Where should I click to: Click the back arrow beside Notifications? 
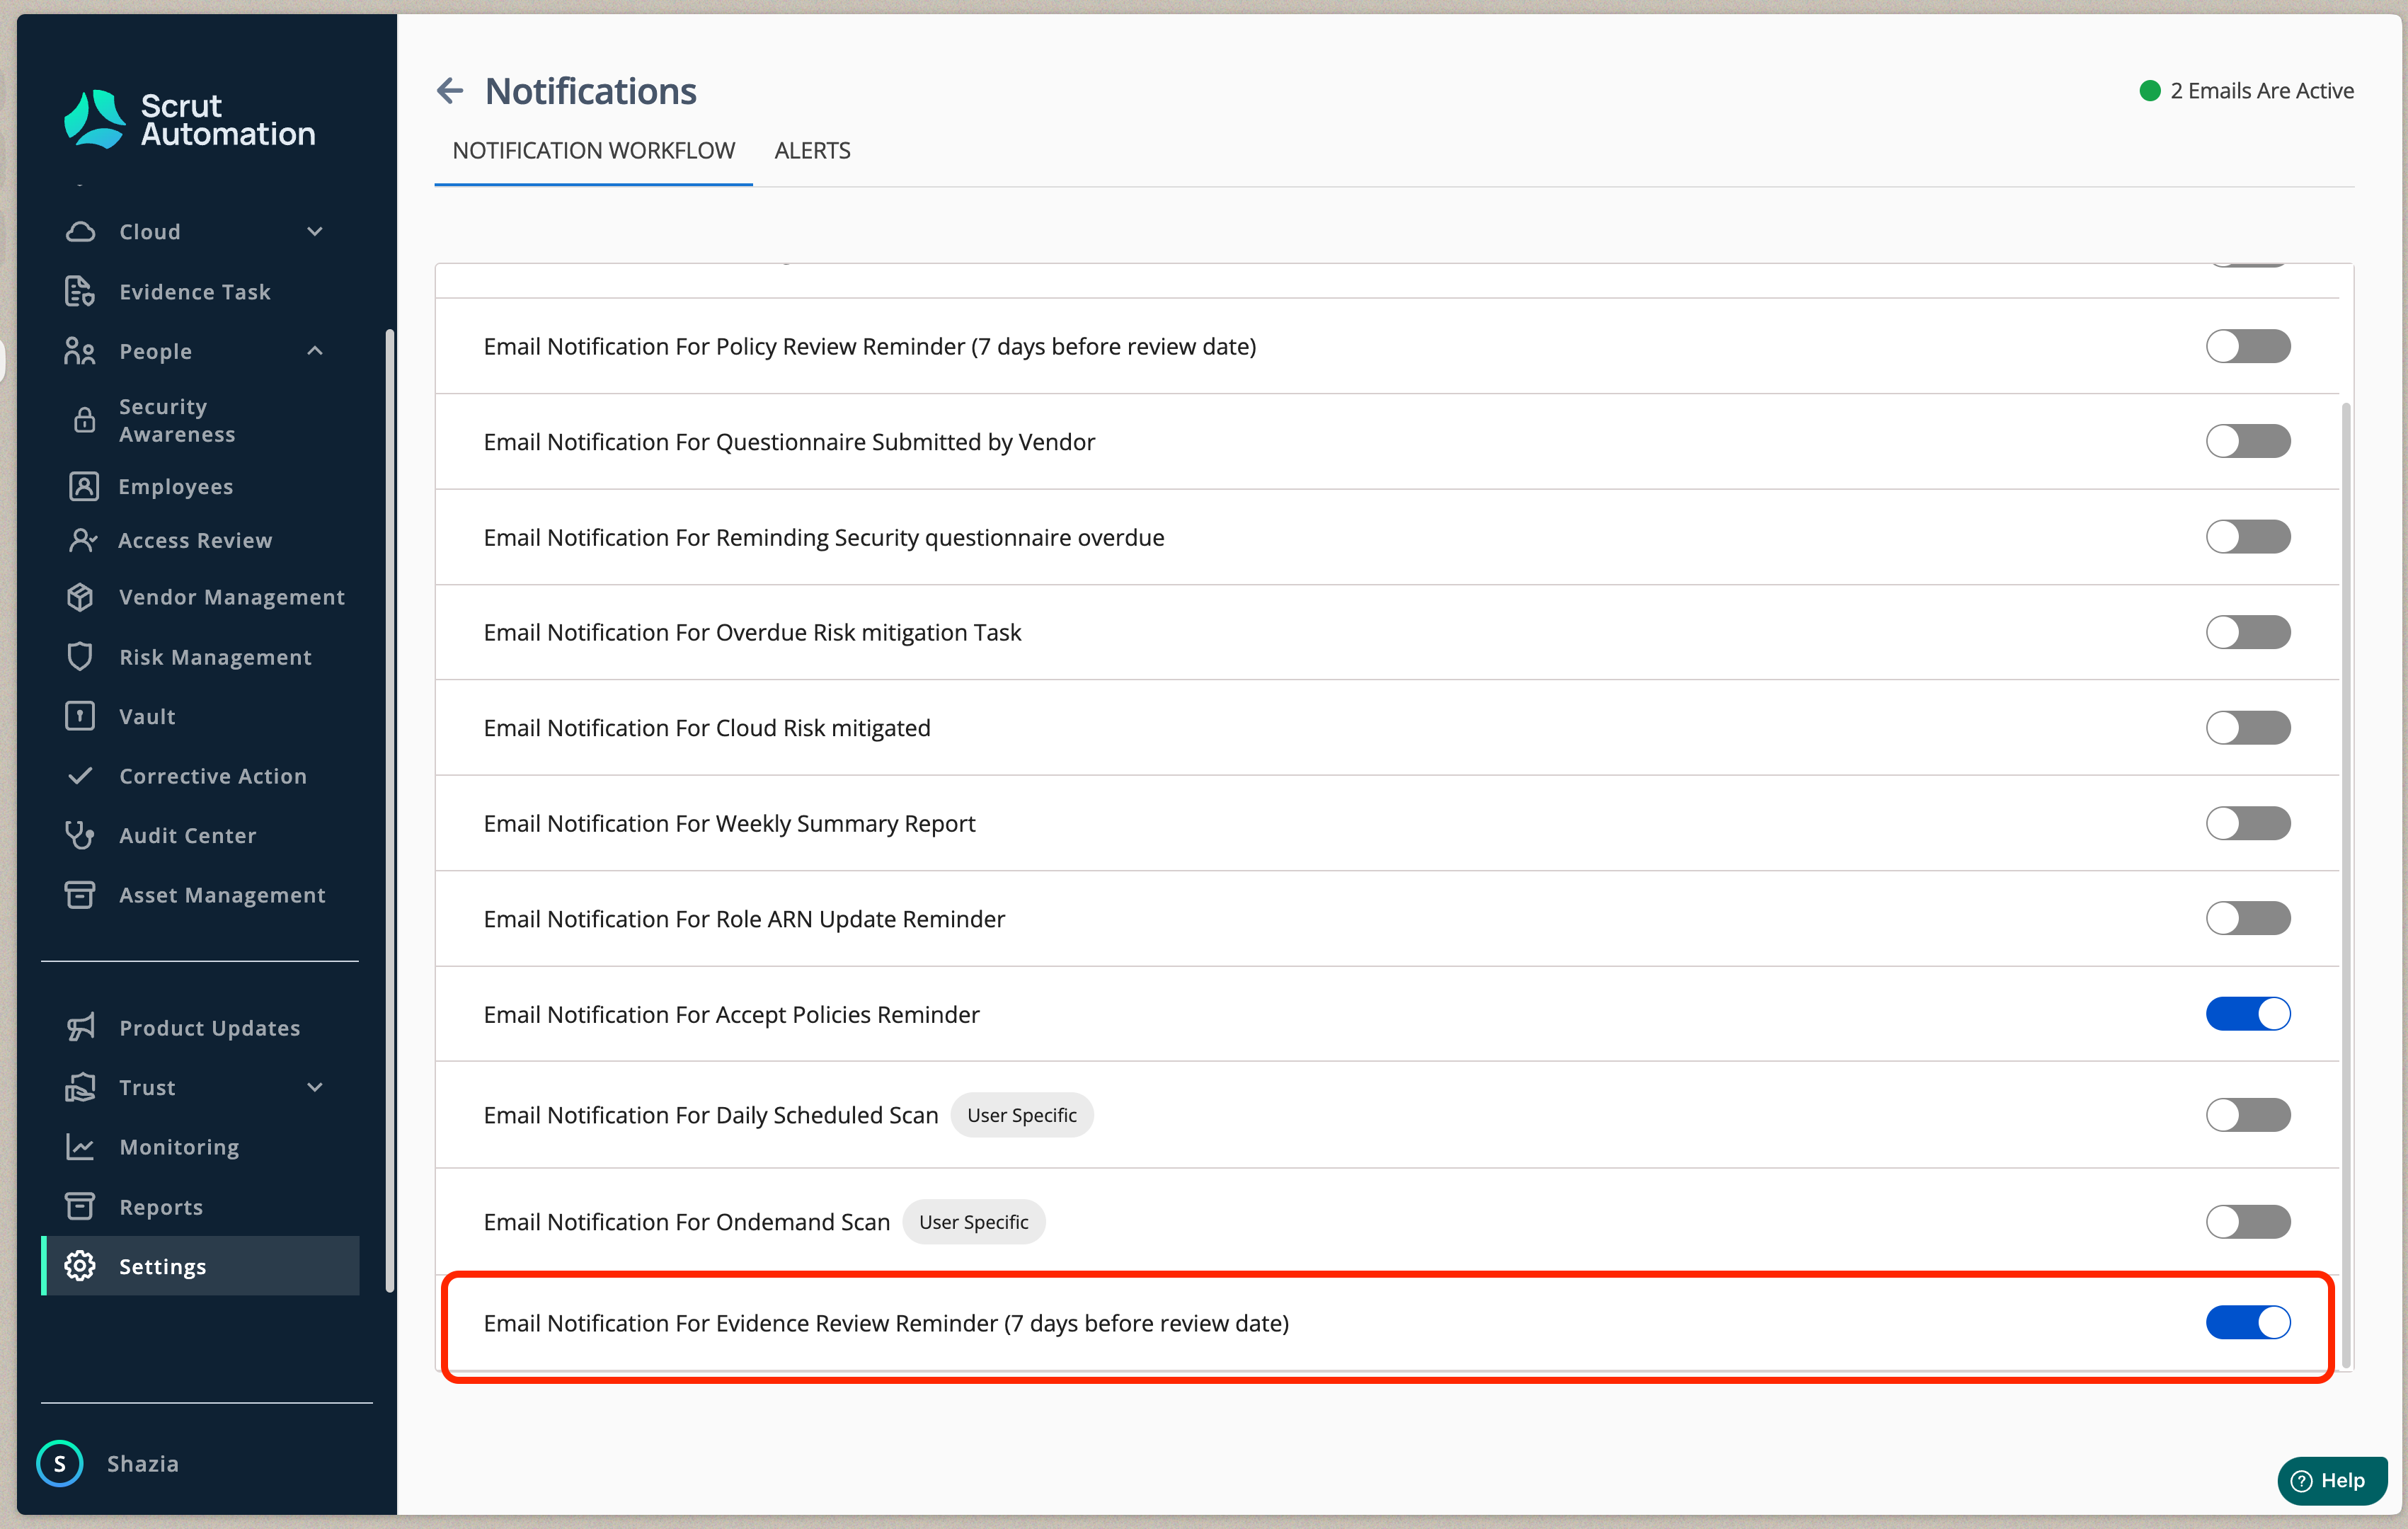click(450, 91)
